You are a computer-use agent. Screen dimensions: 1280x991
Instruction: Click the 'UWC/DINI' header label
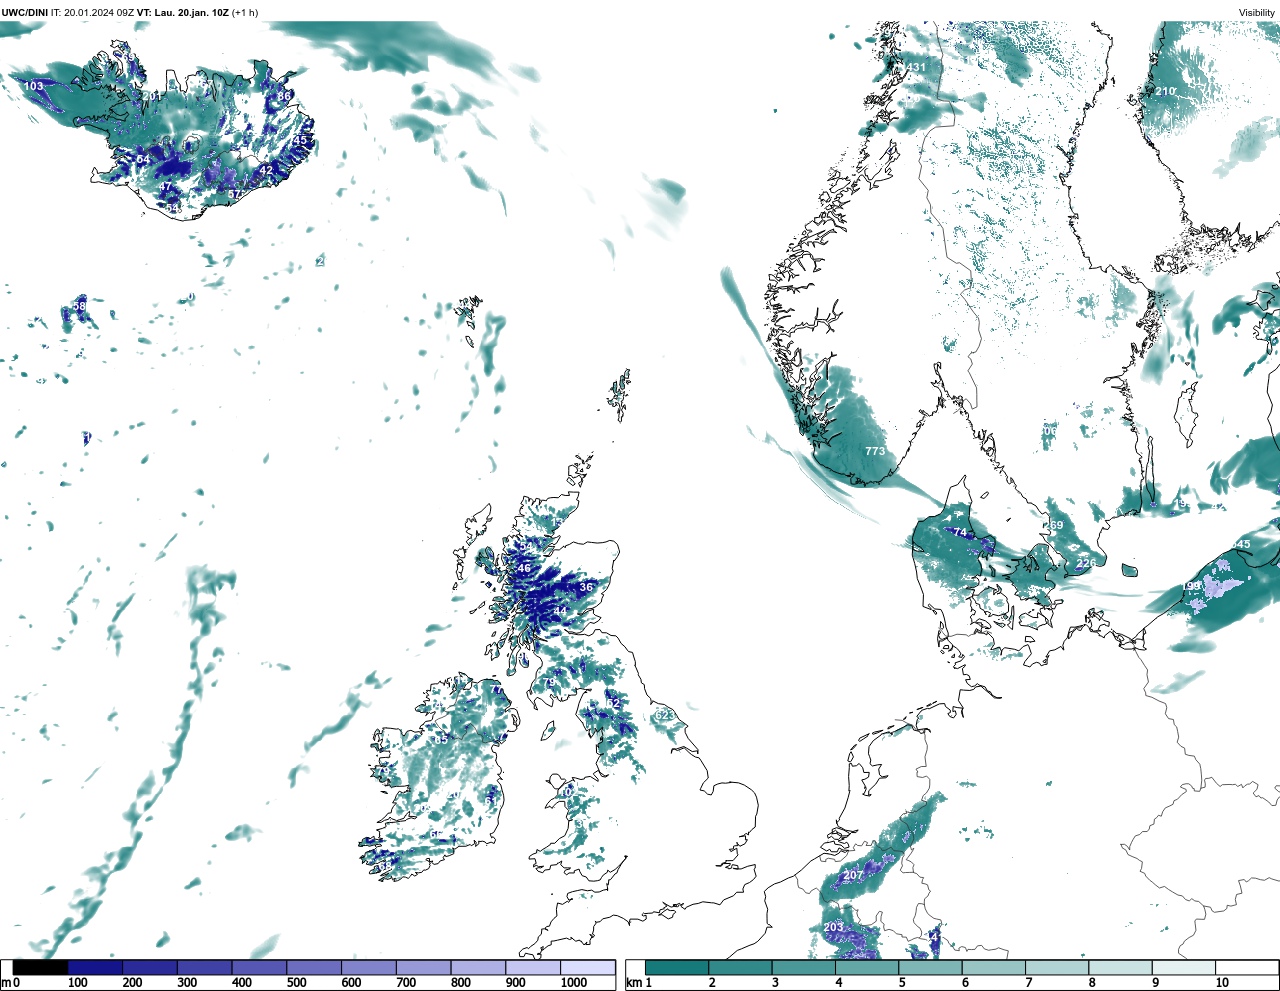tap(25, 13)
